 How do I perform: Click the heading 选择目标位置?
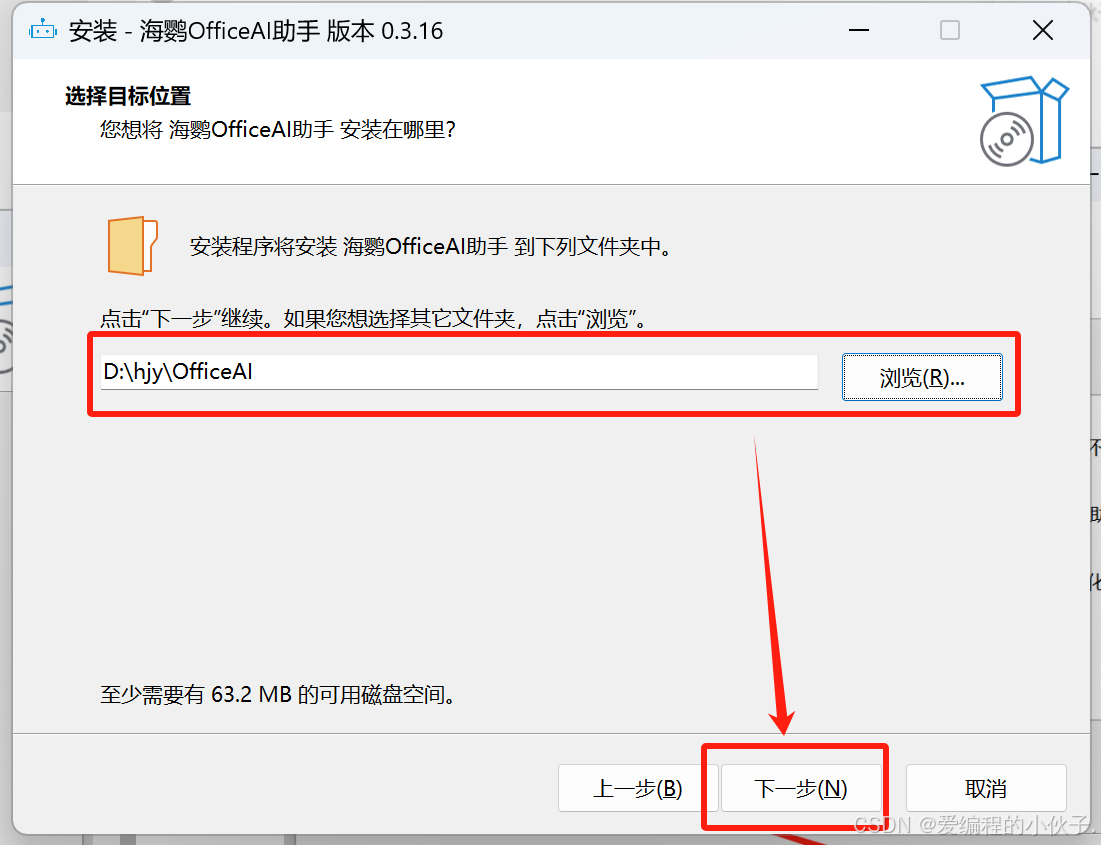point(128,96)
